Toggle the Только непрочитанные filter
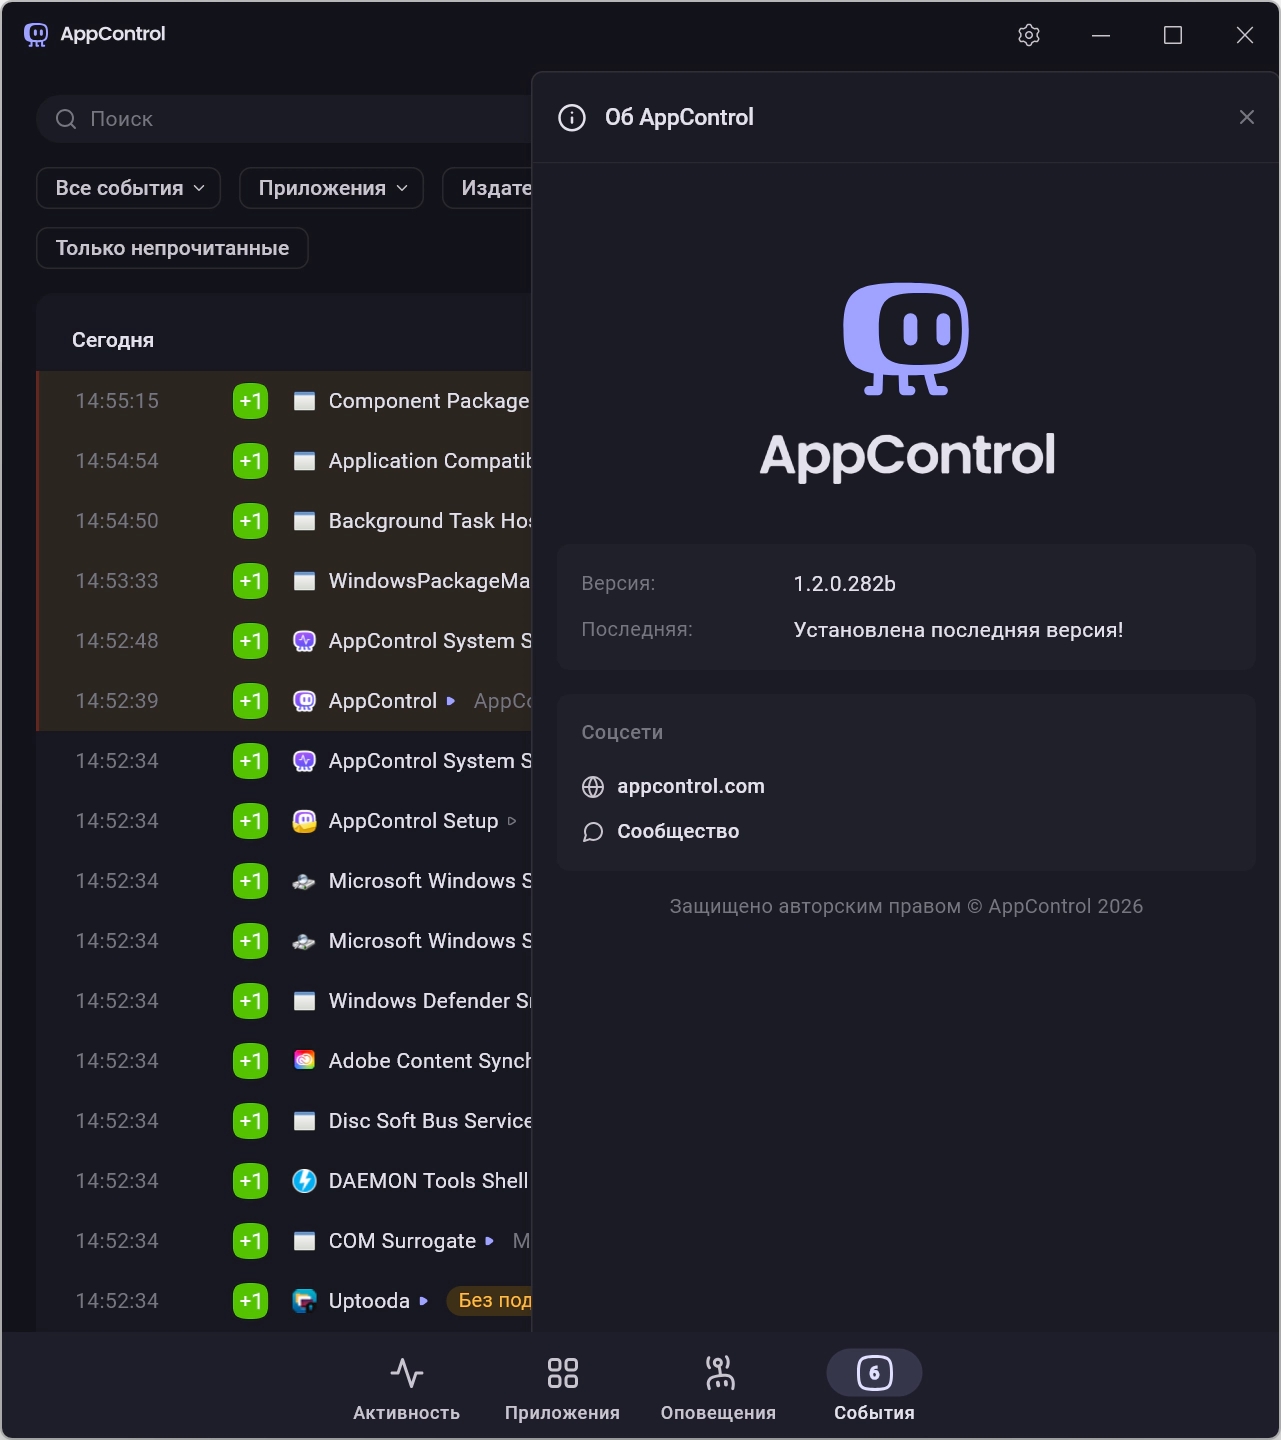 (x=172, y=248)
